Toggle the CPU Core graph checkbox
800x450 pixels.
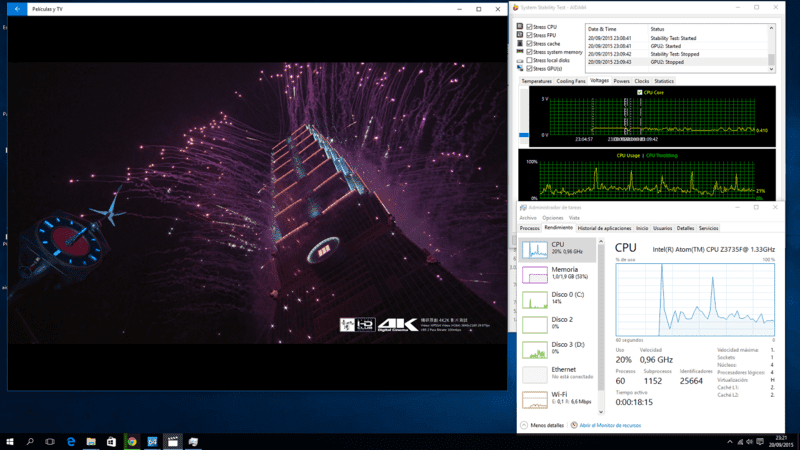click(639, 92)
